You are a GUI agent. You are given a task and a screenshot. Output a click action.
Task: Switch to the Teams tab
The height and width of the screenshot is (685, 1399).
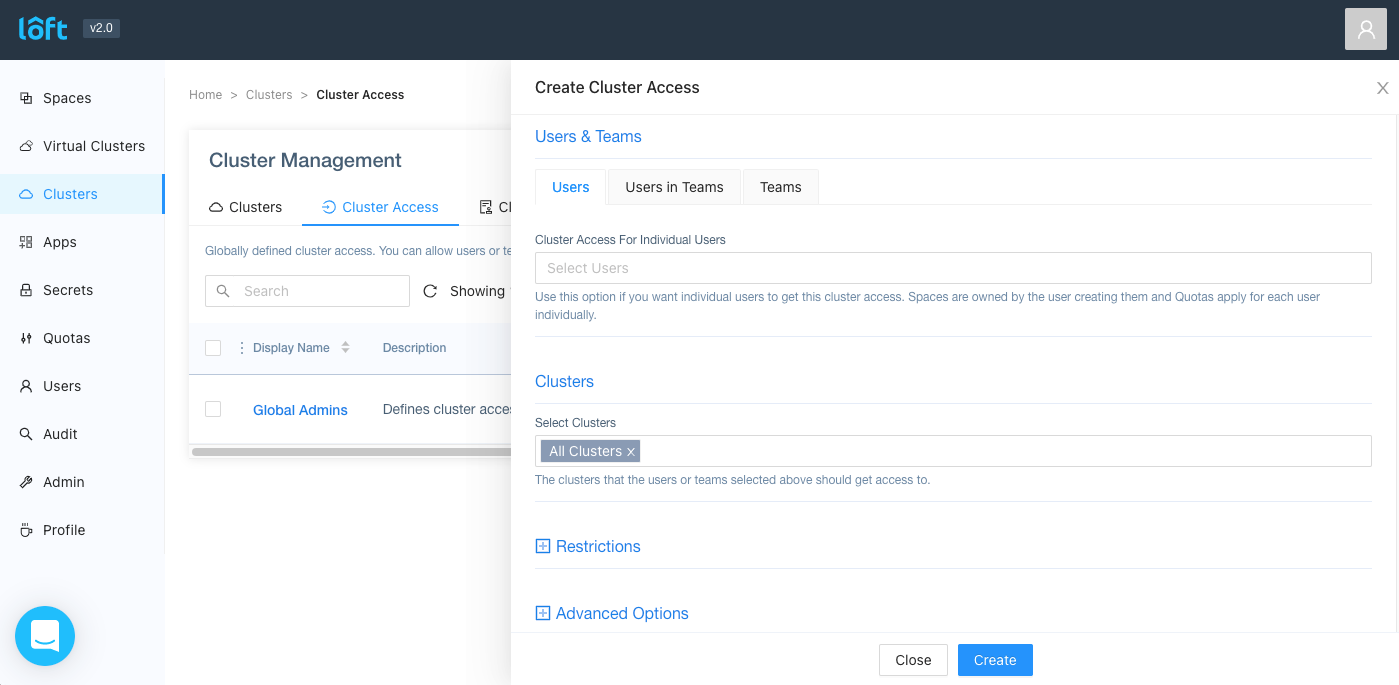[x=780, y=187]
